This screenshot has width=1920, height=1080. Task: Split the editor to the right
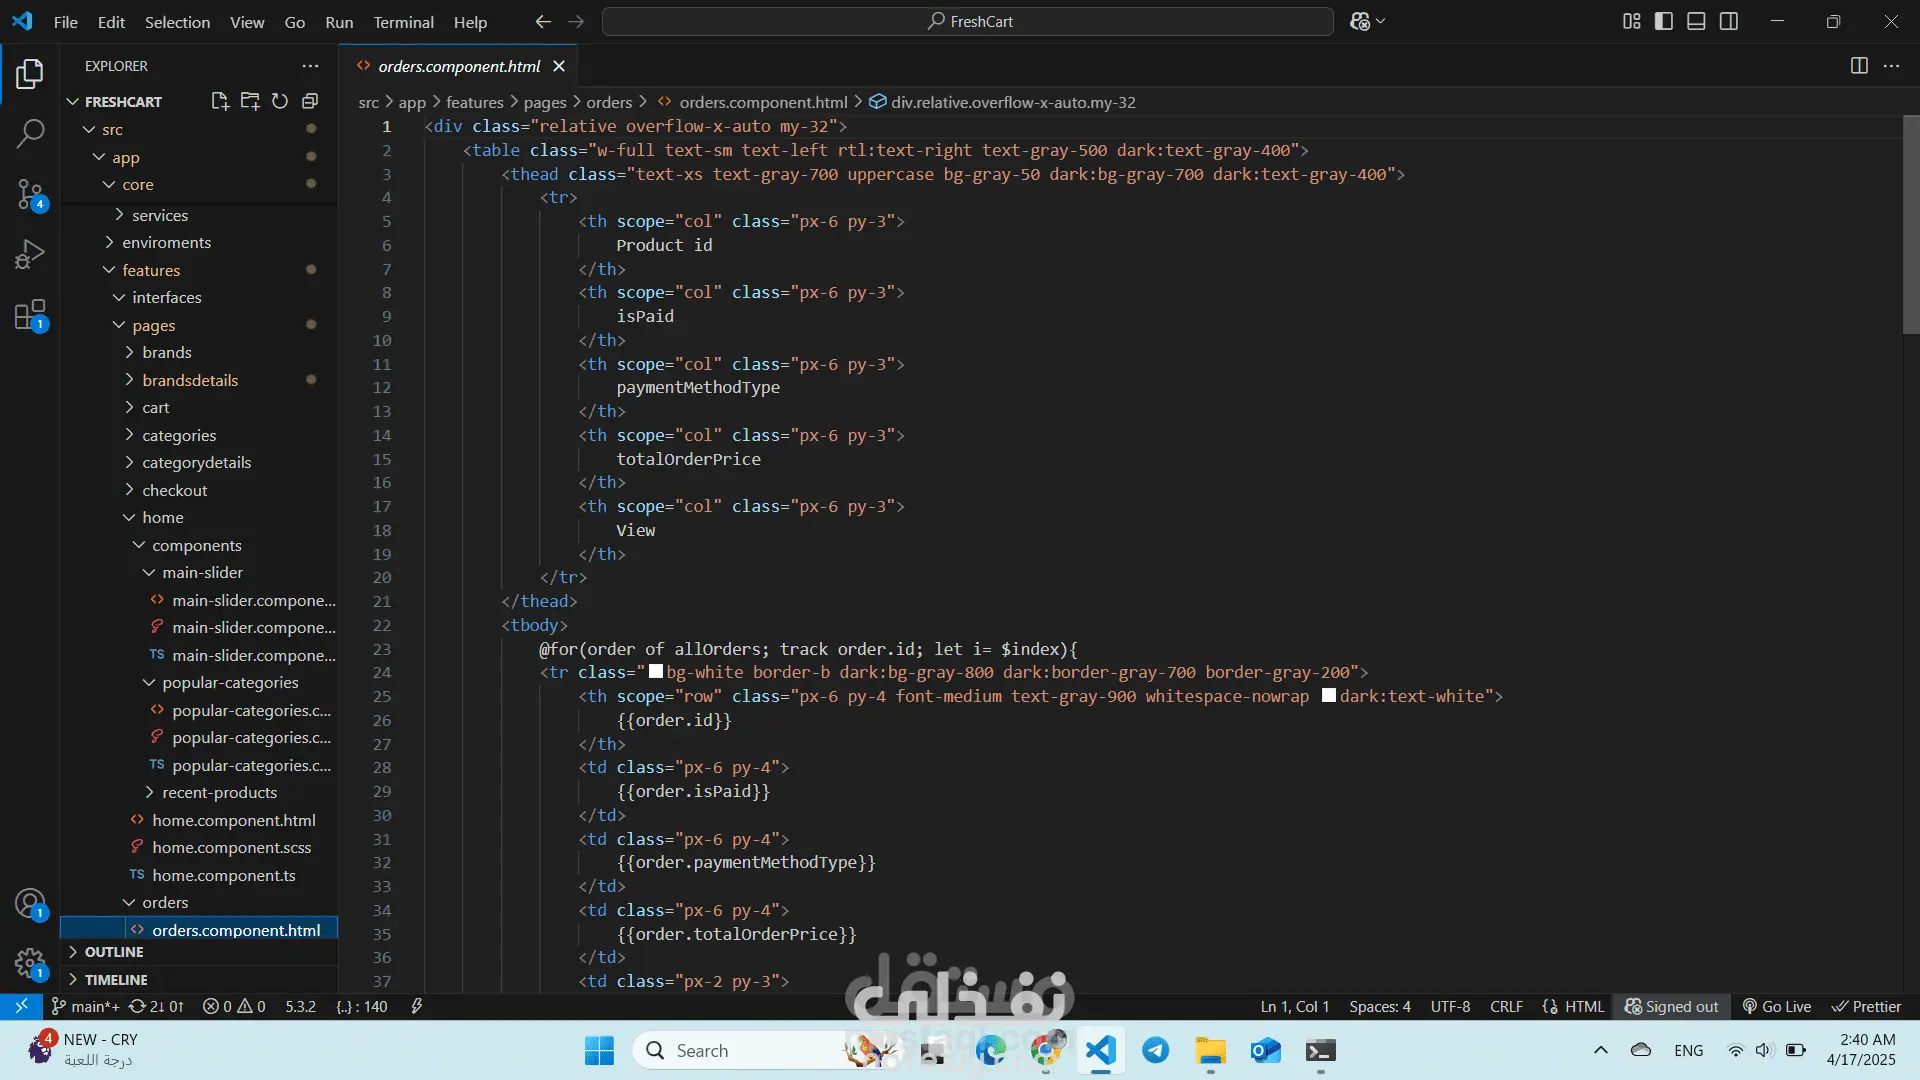pyautogui.click(x=1859, y=66)
